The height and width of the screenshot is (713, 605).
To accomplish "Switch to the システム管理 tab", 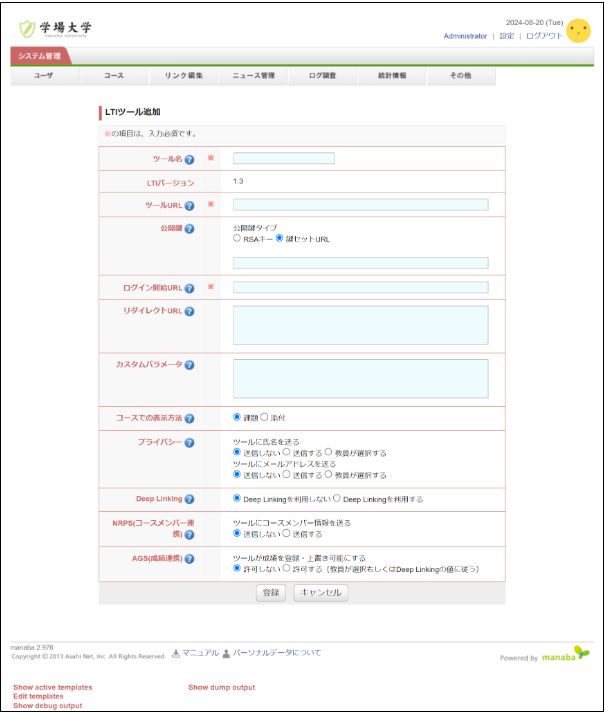I will click(40, 56).
